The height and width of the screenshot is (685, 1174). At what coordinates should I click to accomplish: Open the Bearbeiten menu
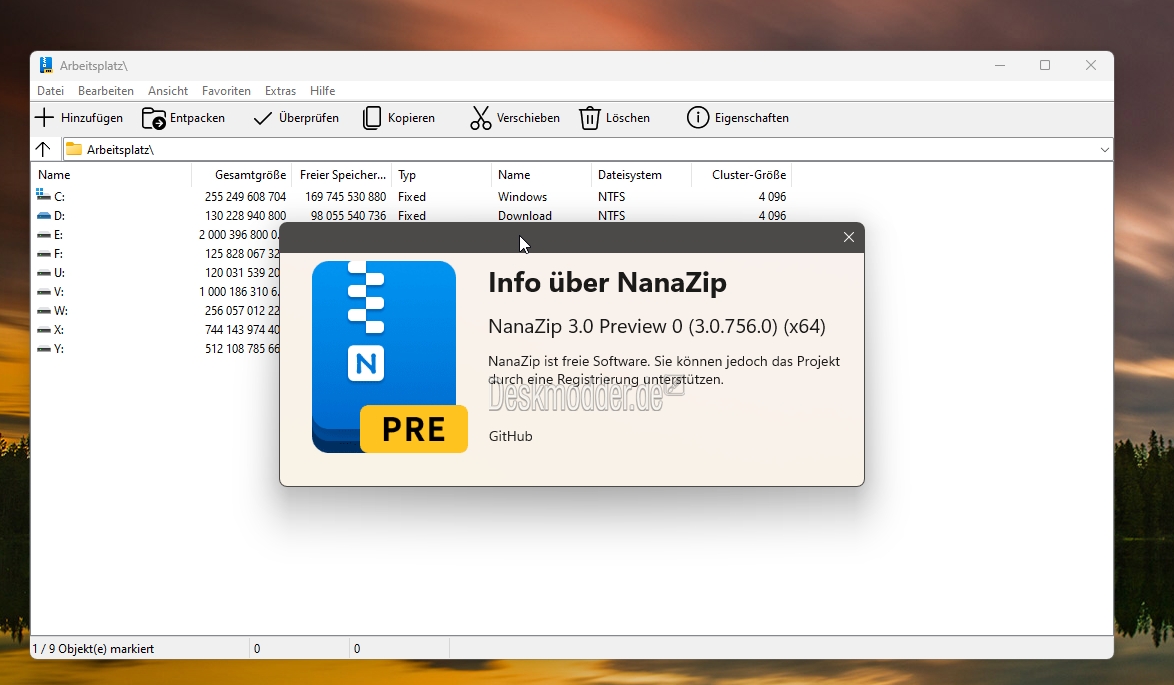(106, 91)
